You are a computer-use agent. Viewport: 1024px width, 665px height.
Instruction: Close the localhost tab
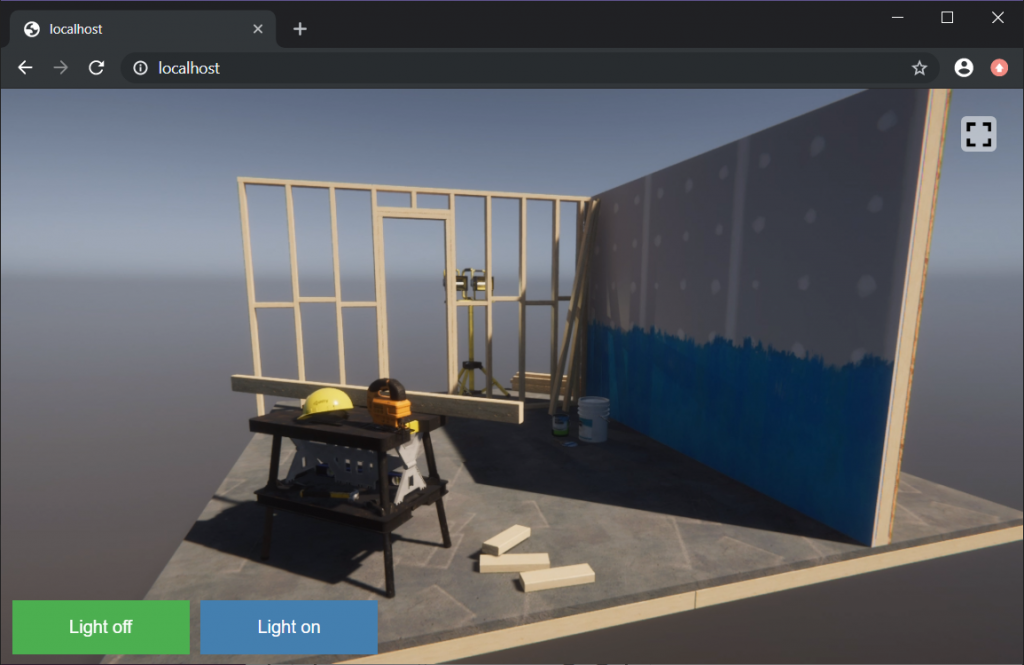pos(258,29)
